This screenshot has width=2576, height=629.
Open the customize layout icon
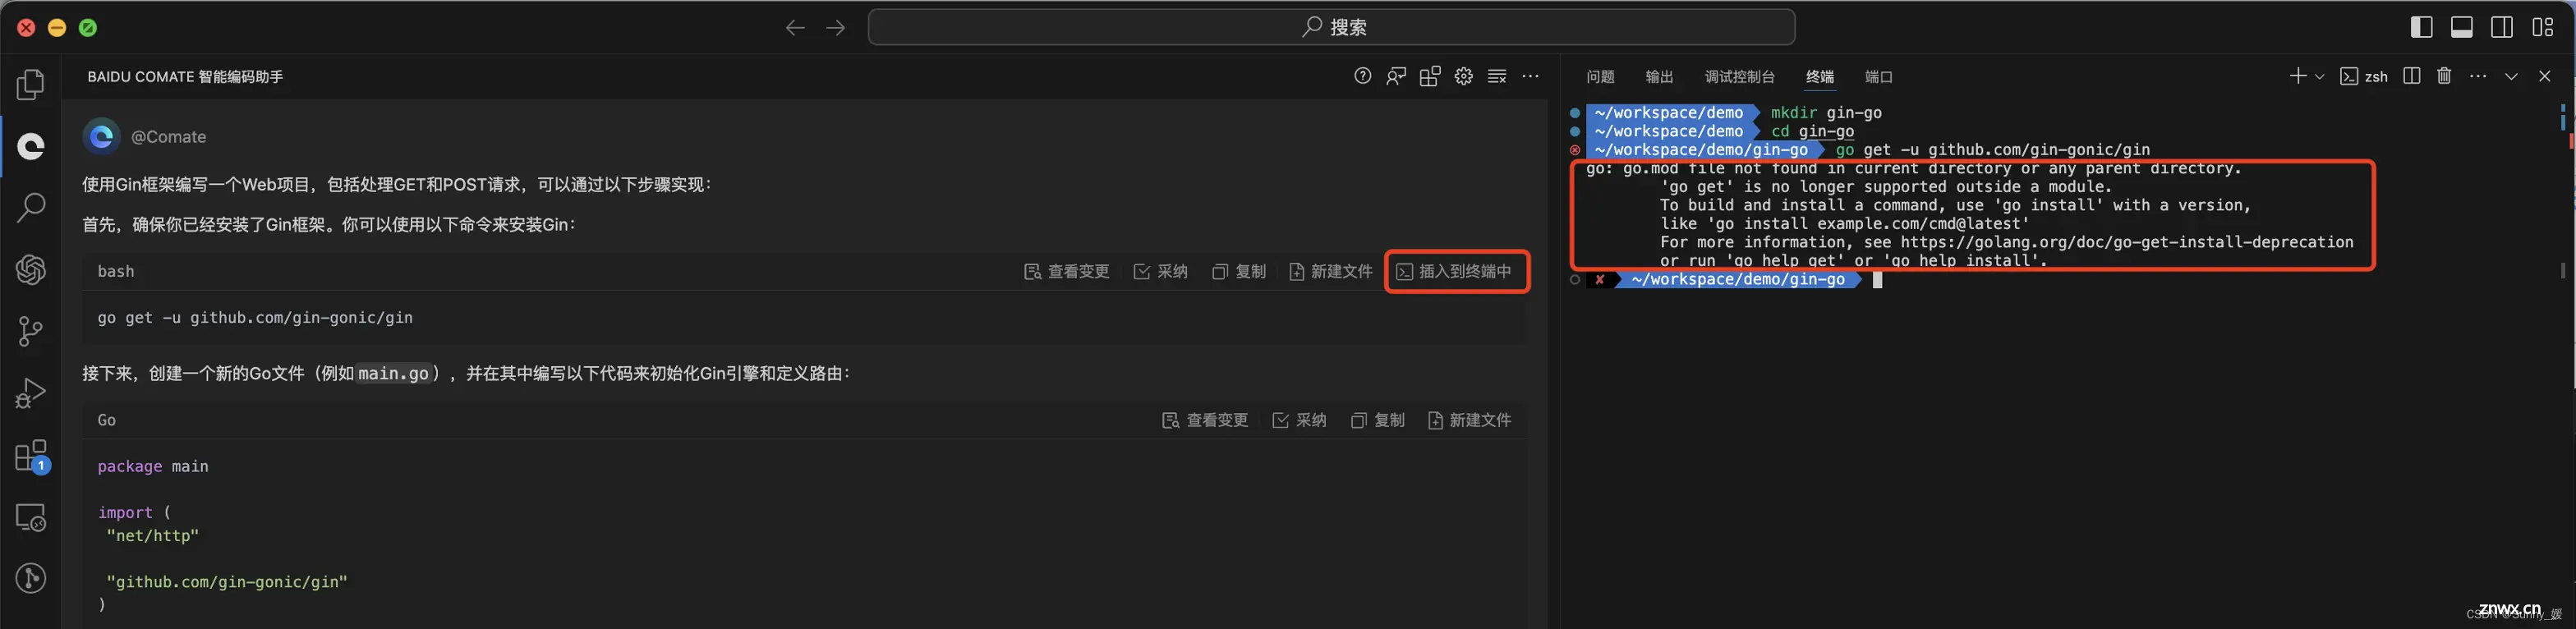pos(2542,27)
